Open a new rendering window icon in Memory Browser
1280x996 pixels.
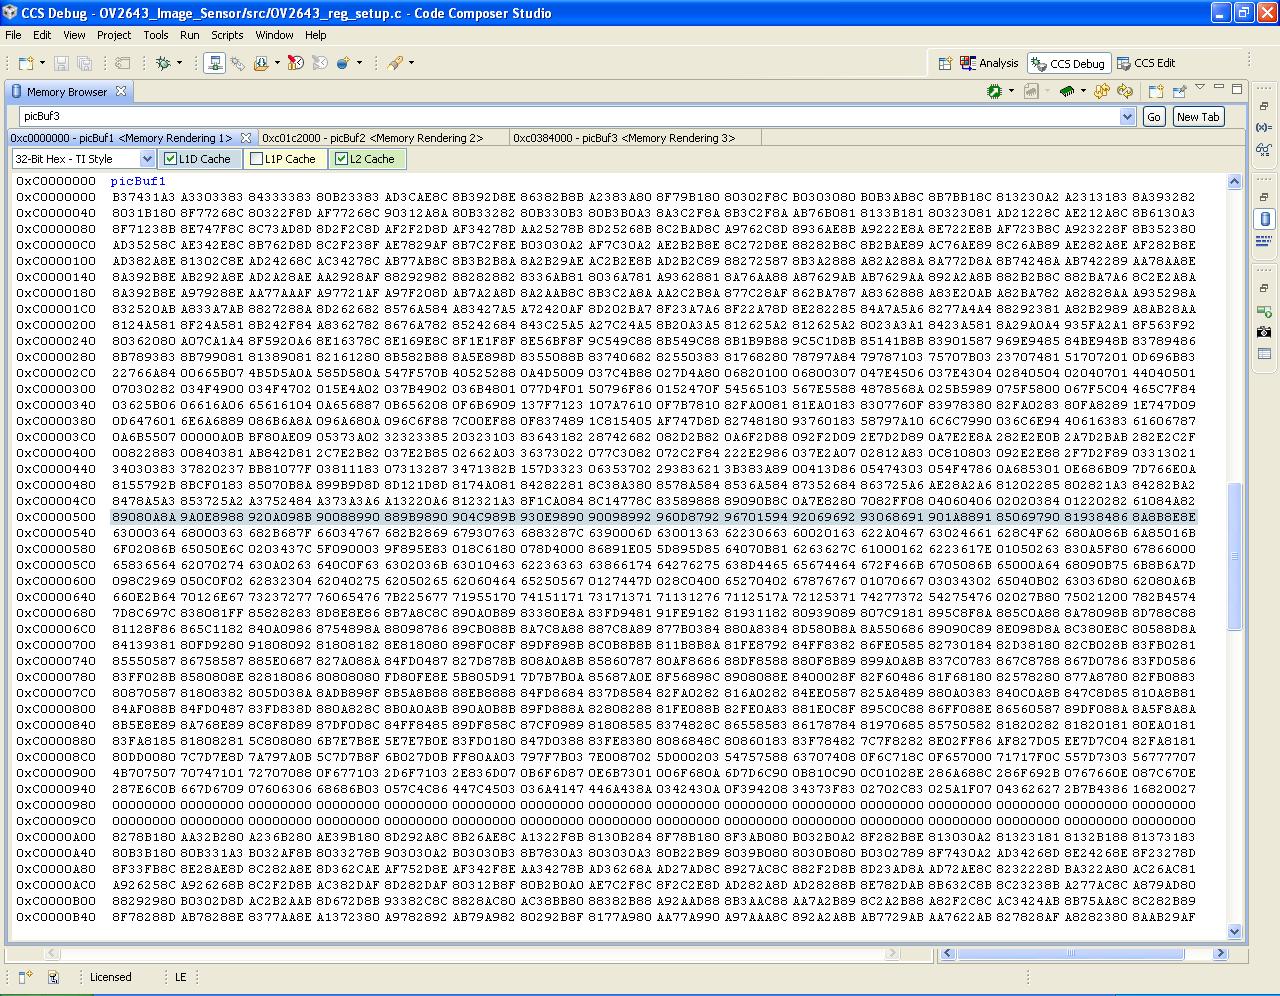tap(1157, 91)
